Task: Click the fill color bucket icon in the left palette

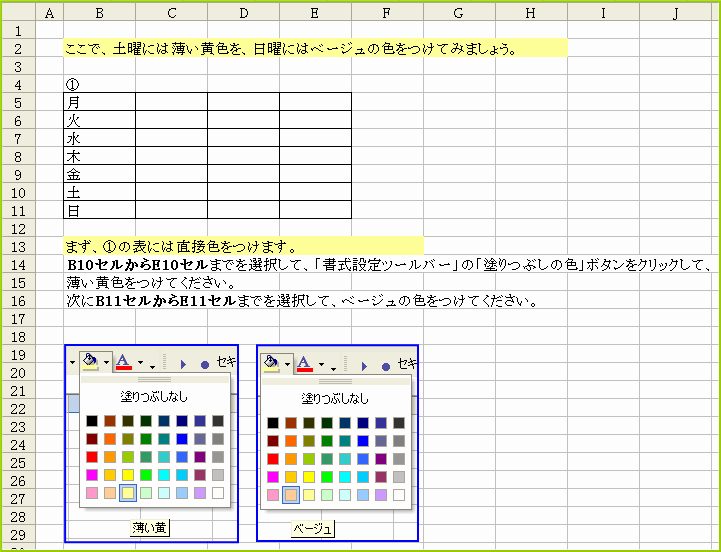Action: click(x=90, y=362)
